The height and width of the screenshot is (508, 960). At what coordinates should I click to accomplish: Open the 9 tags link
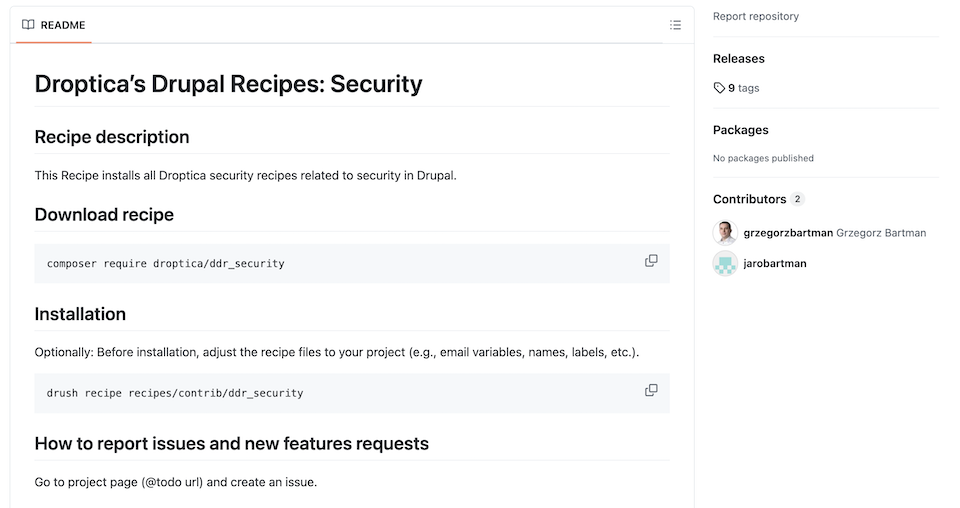(x=737, y=88)
